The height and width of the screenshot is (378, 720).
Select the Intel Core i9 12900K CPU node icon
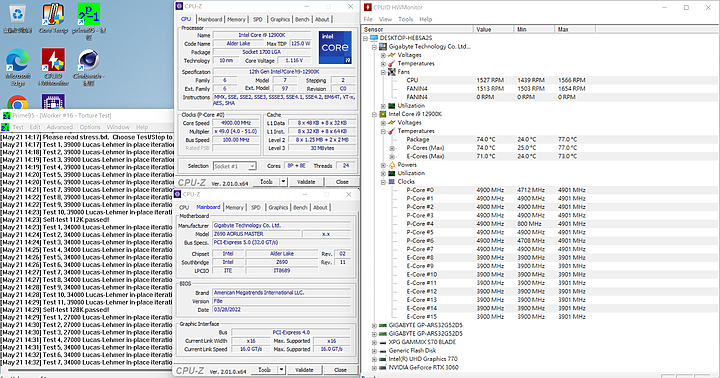pyautogui.click(x=382, y=114)
